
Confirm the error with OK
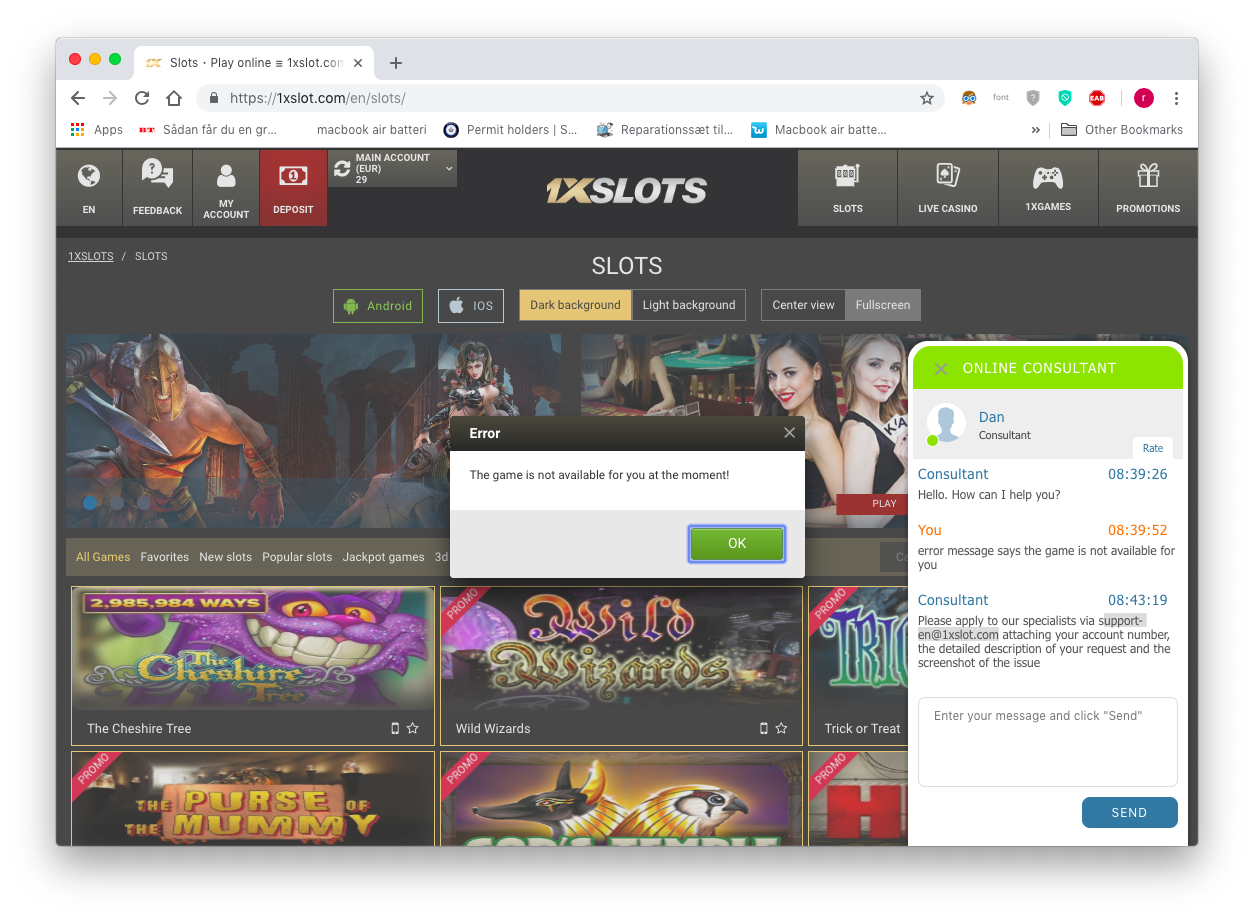coord(737,544)
